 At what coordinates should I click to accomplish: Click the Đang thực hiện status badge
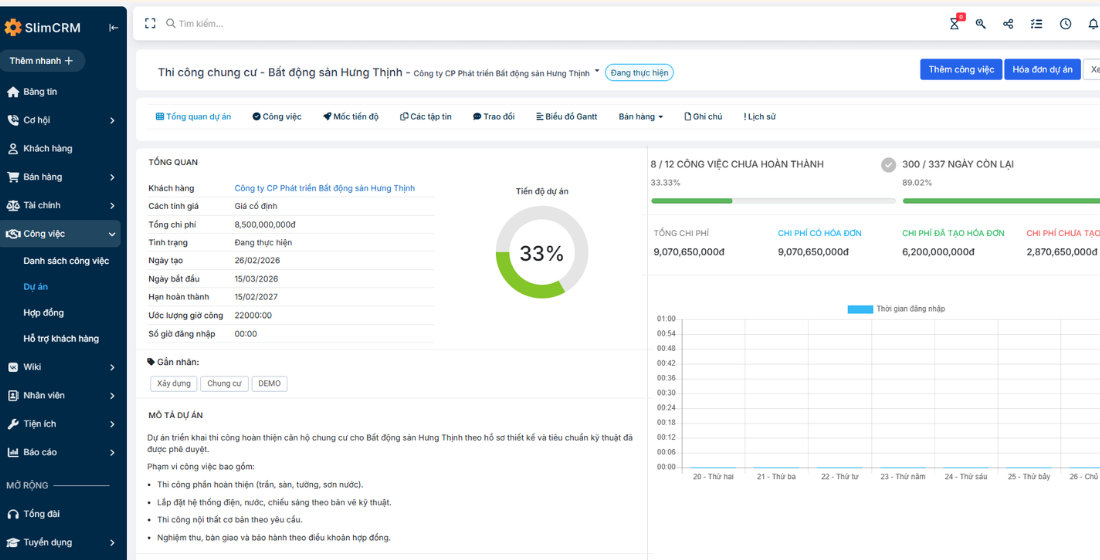[639, 72]
